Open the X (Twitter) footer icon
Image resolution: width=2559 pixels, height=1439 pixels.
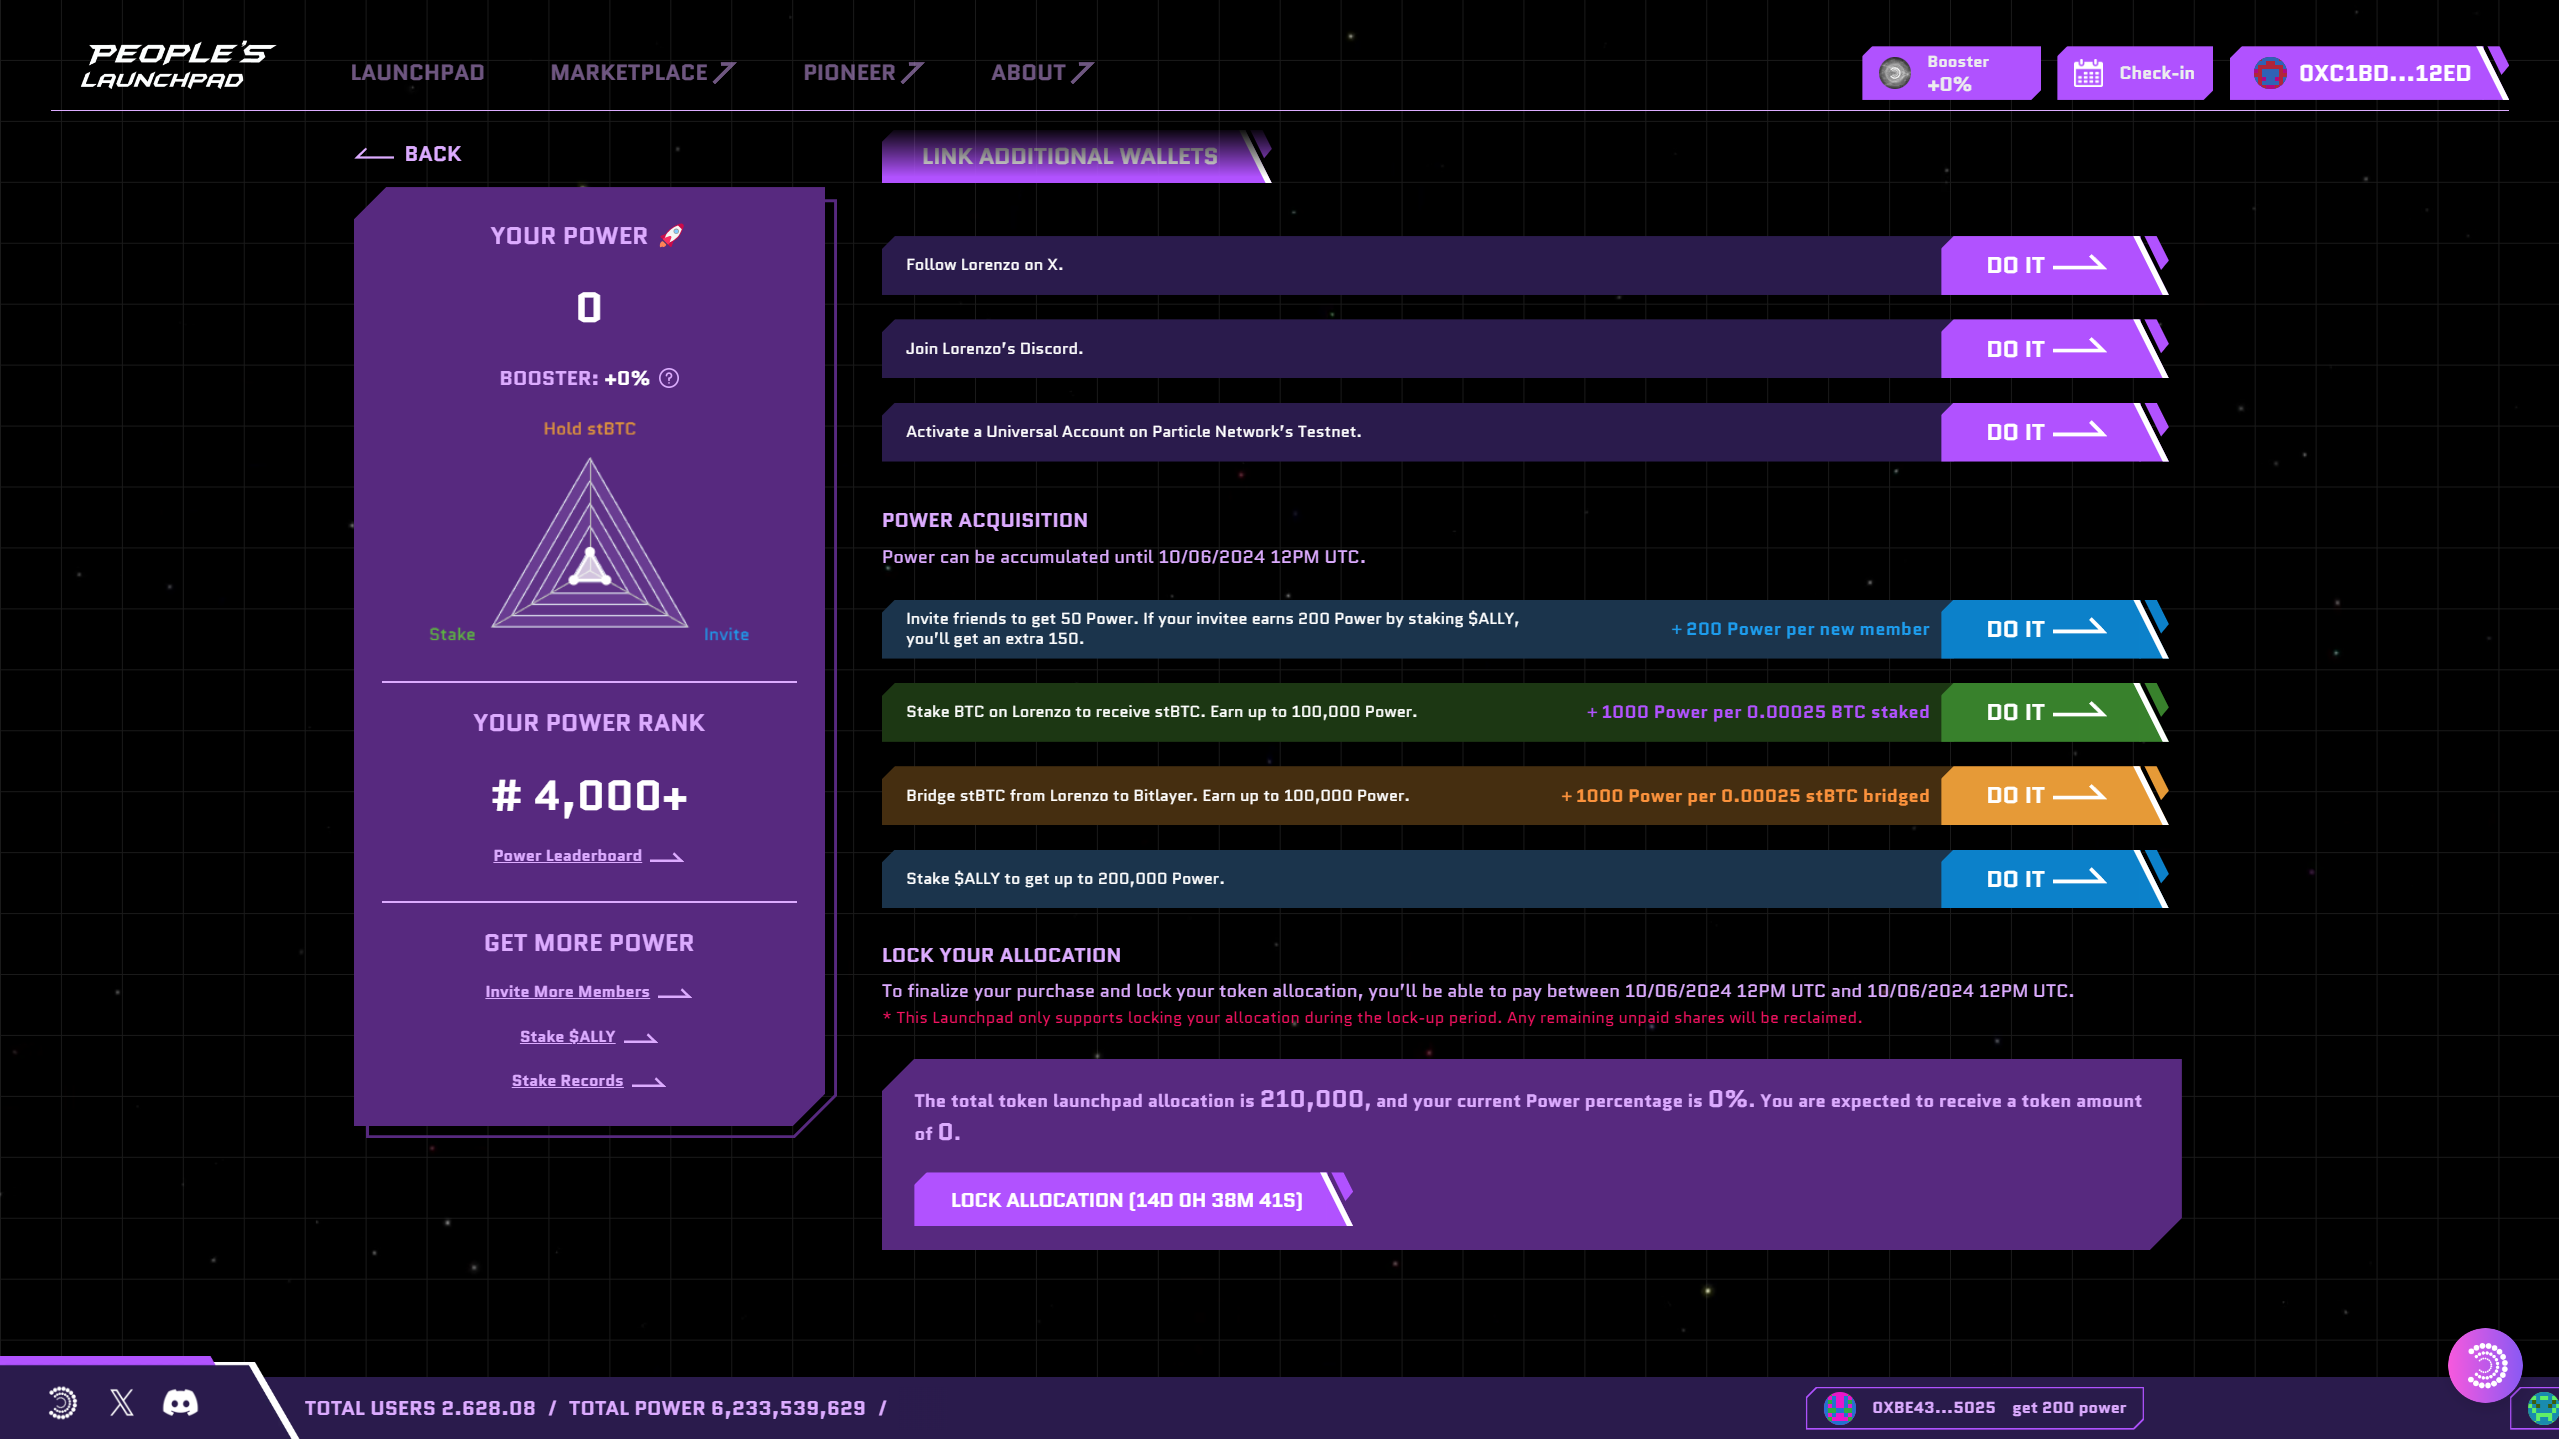pos(122,1403)
